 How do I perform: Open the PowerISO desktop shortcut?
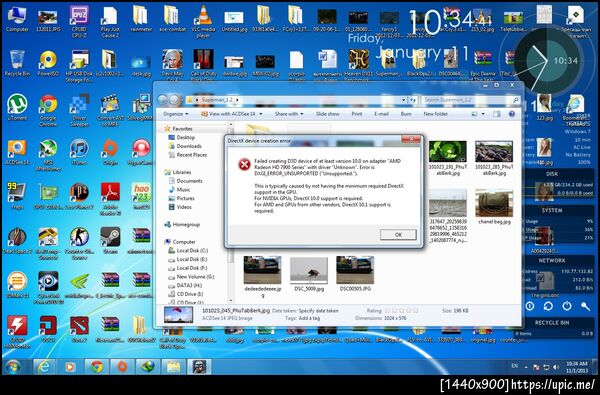48,64
